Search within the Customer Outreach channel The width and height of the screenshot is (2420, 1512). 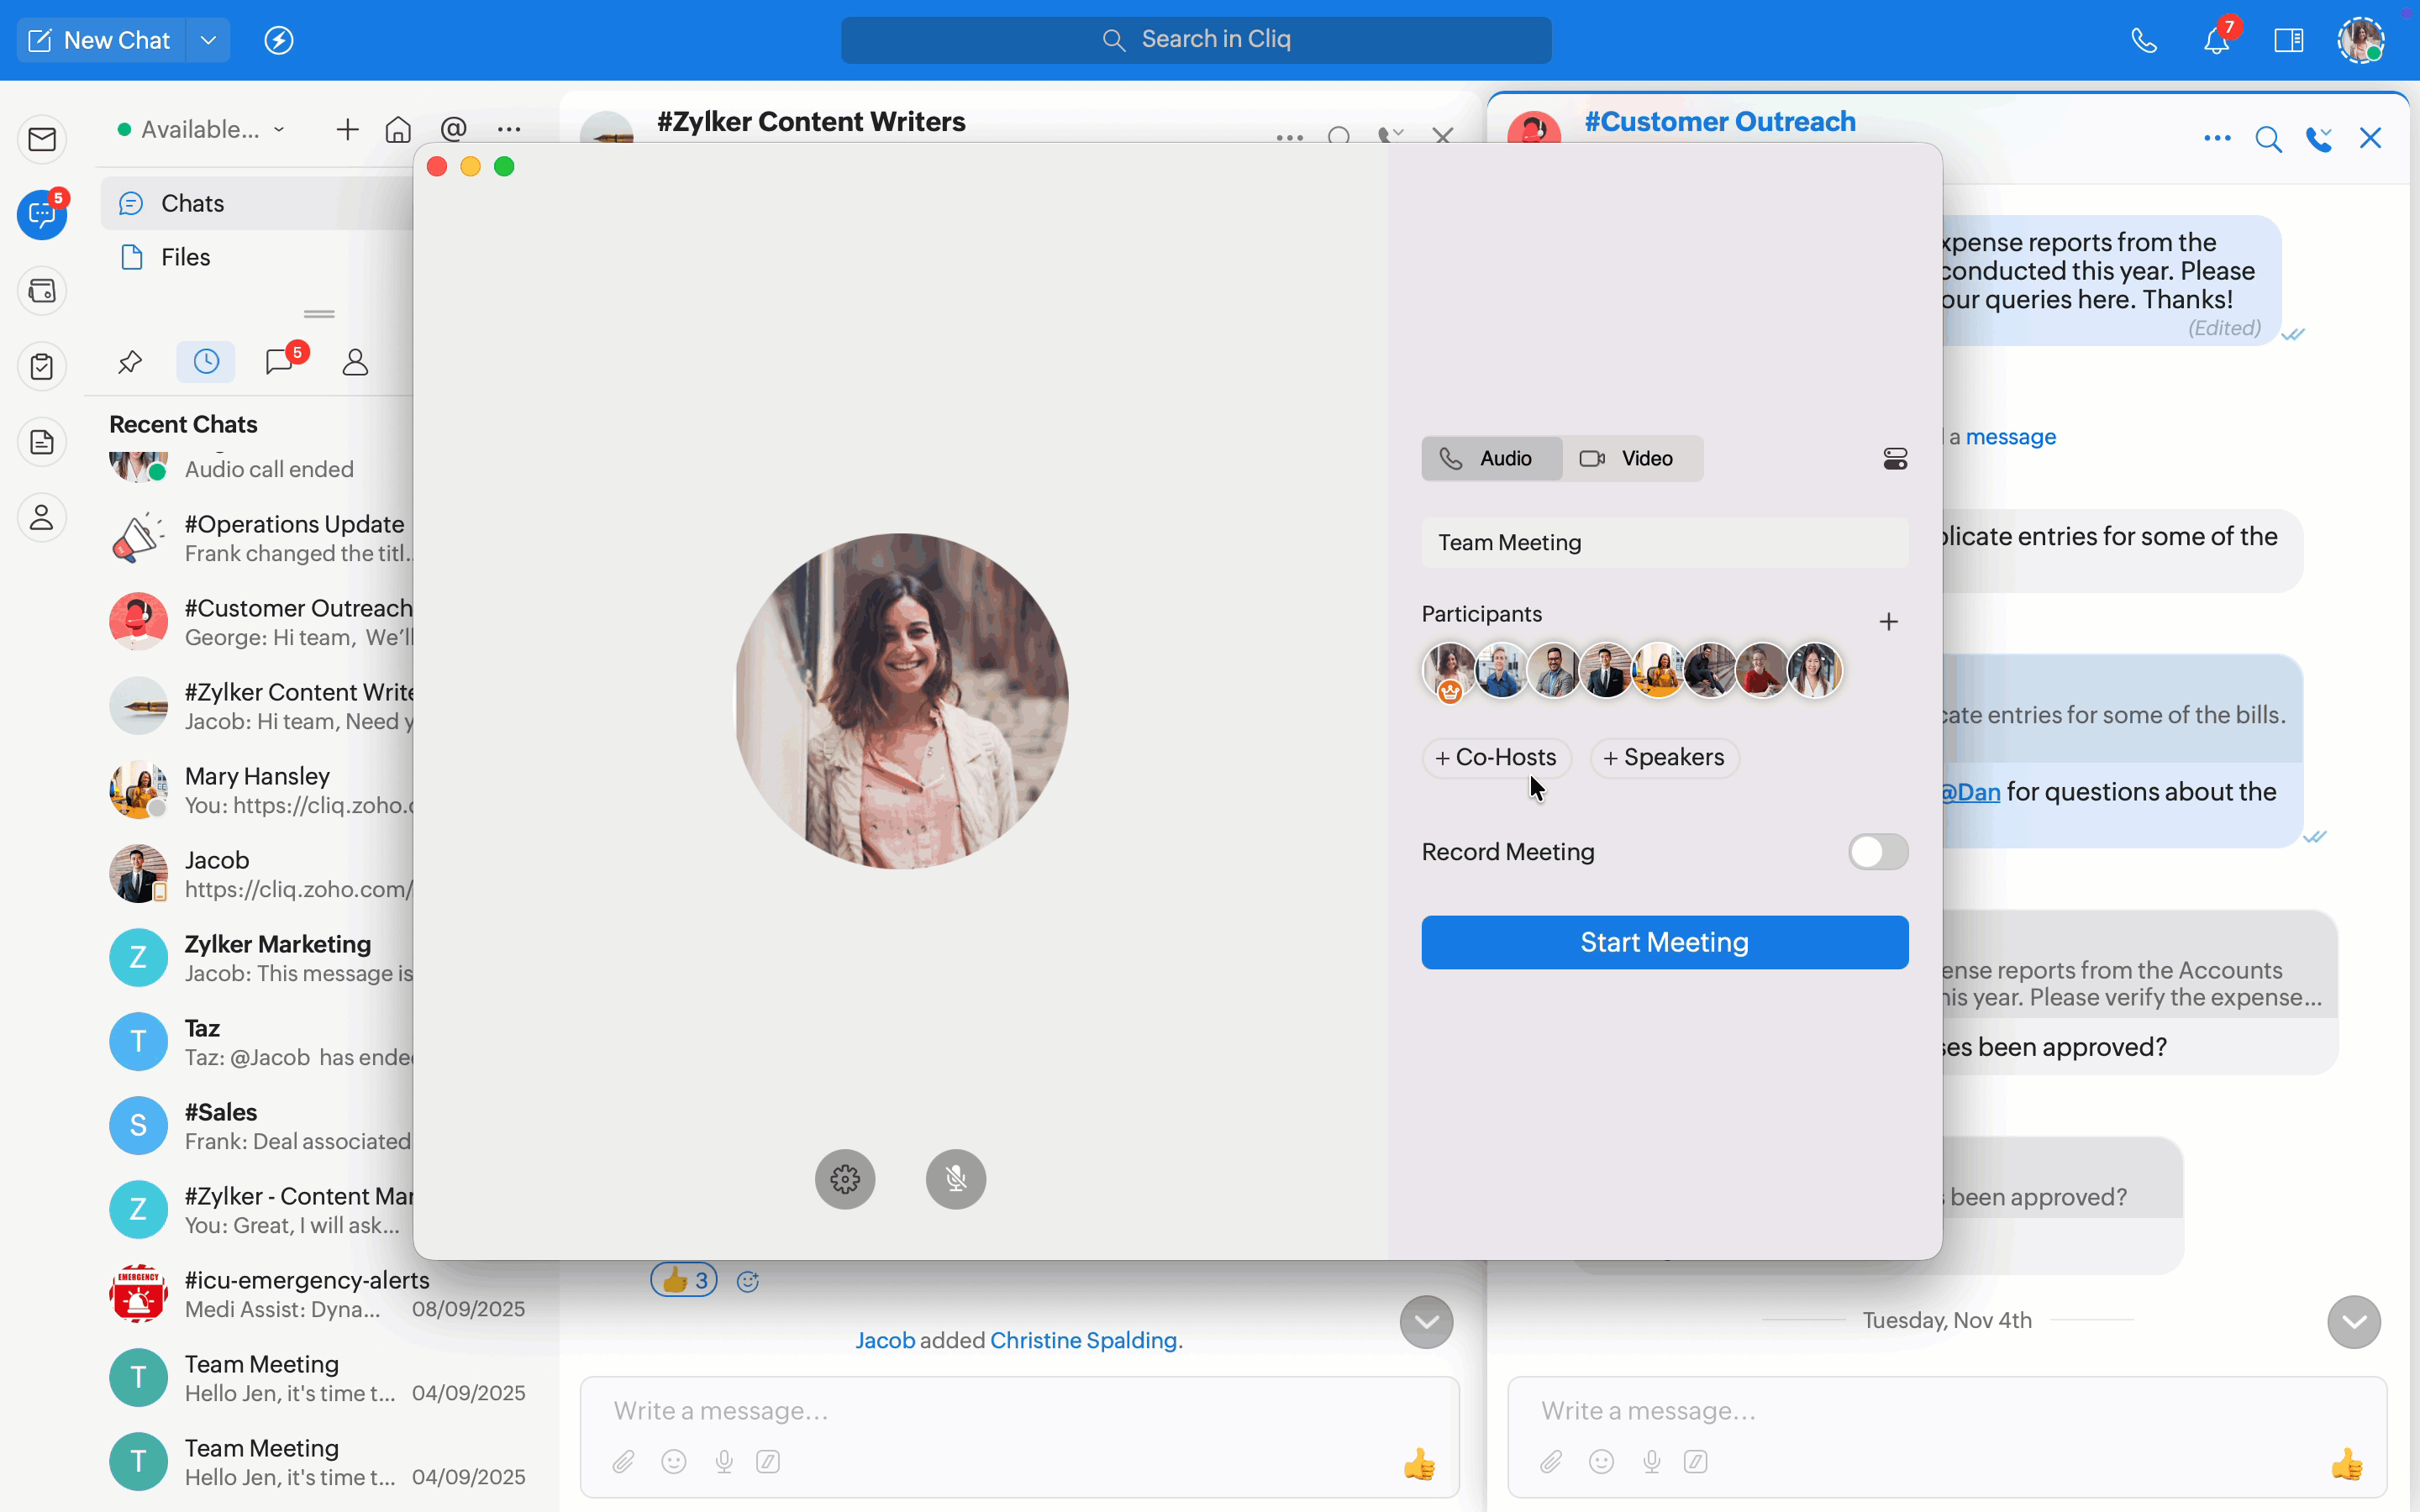[2268, 139]
